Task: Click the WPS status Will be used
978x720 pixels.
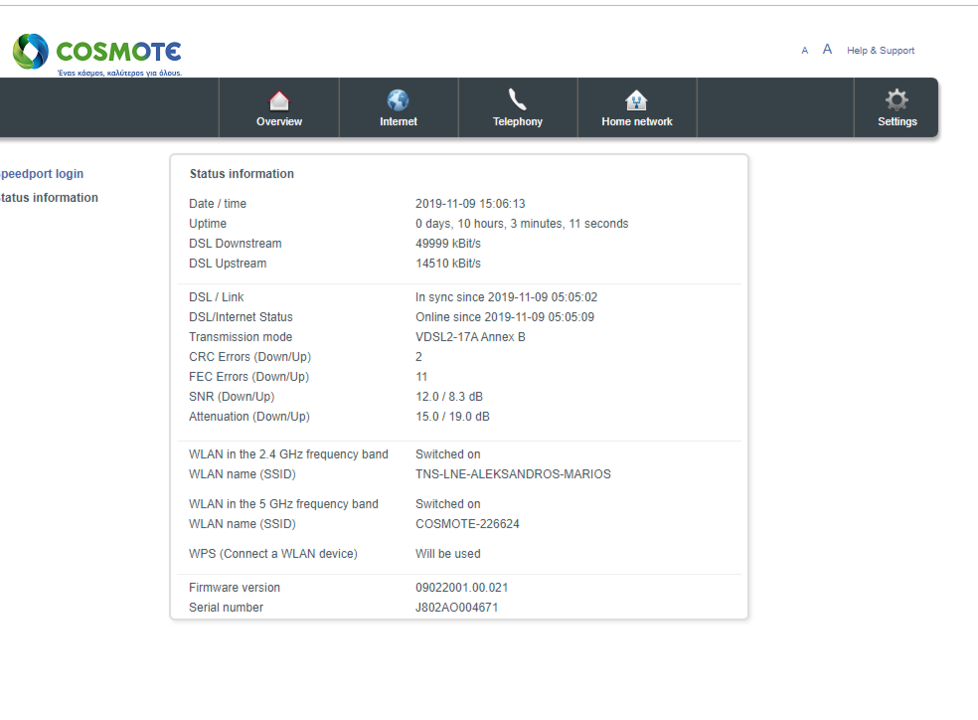Action: 448,555
